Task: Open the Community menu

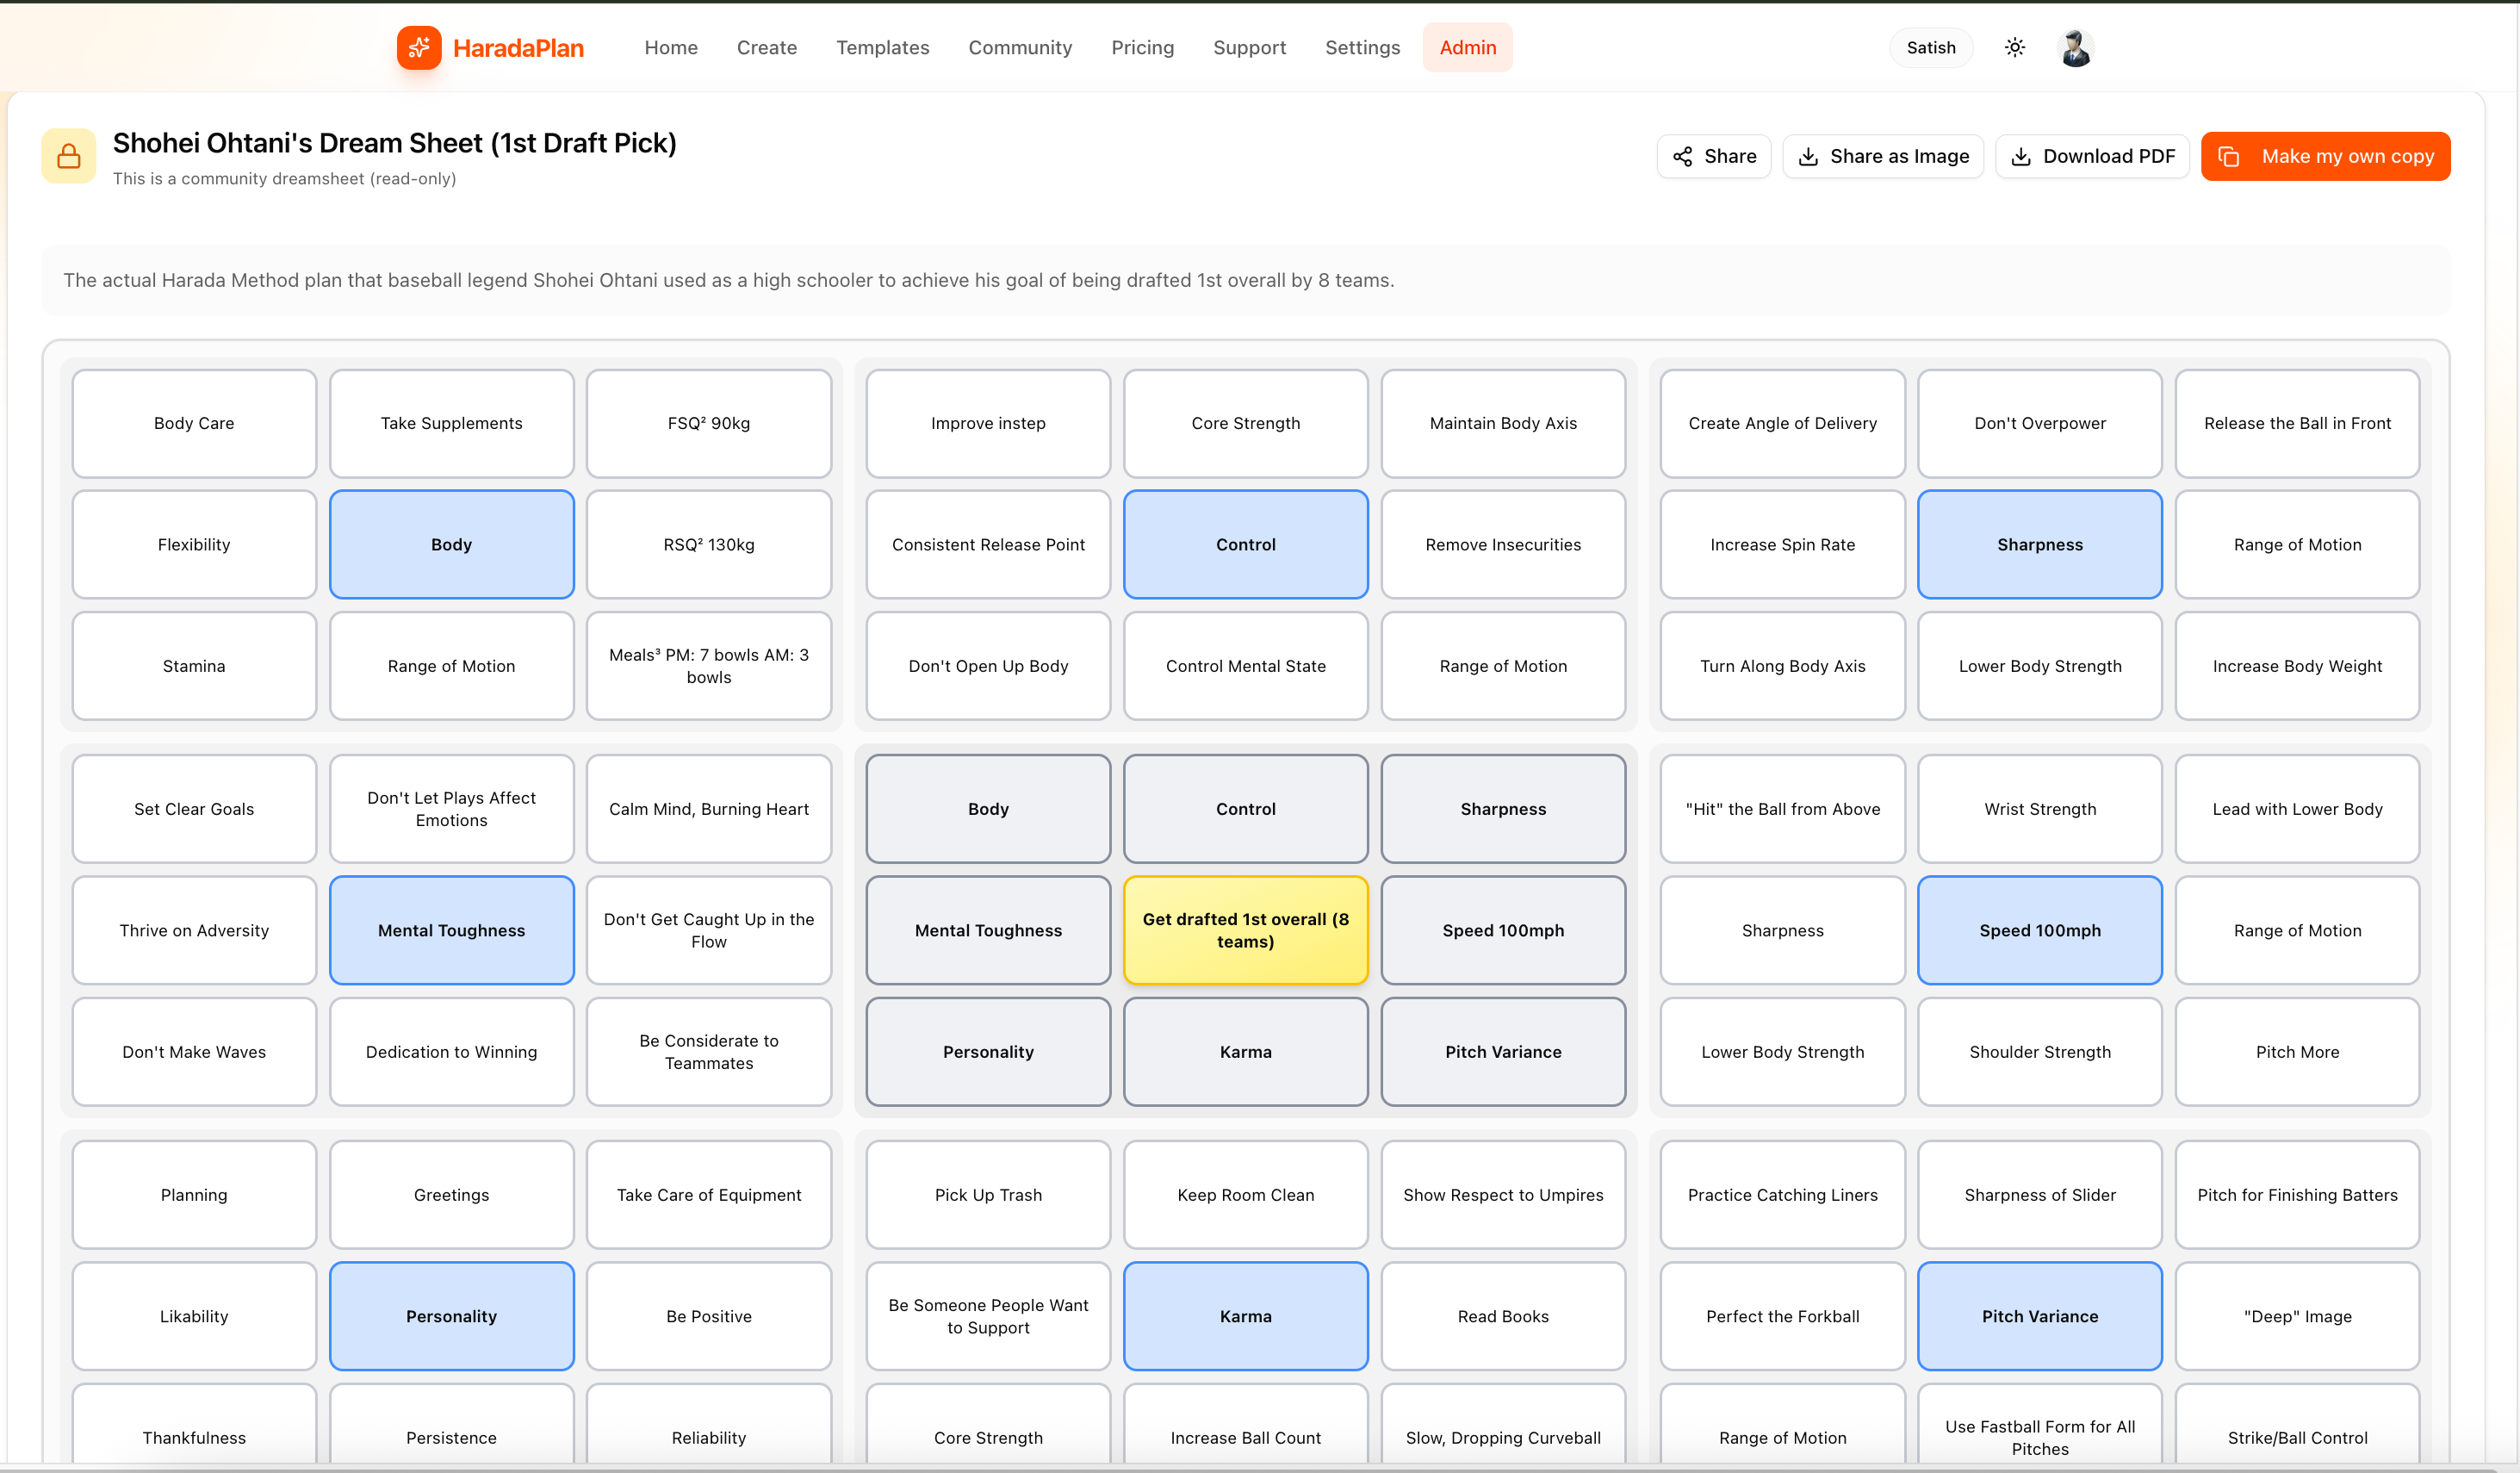Action: 1020,47
